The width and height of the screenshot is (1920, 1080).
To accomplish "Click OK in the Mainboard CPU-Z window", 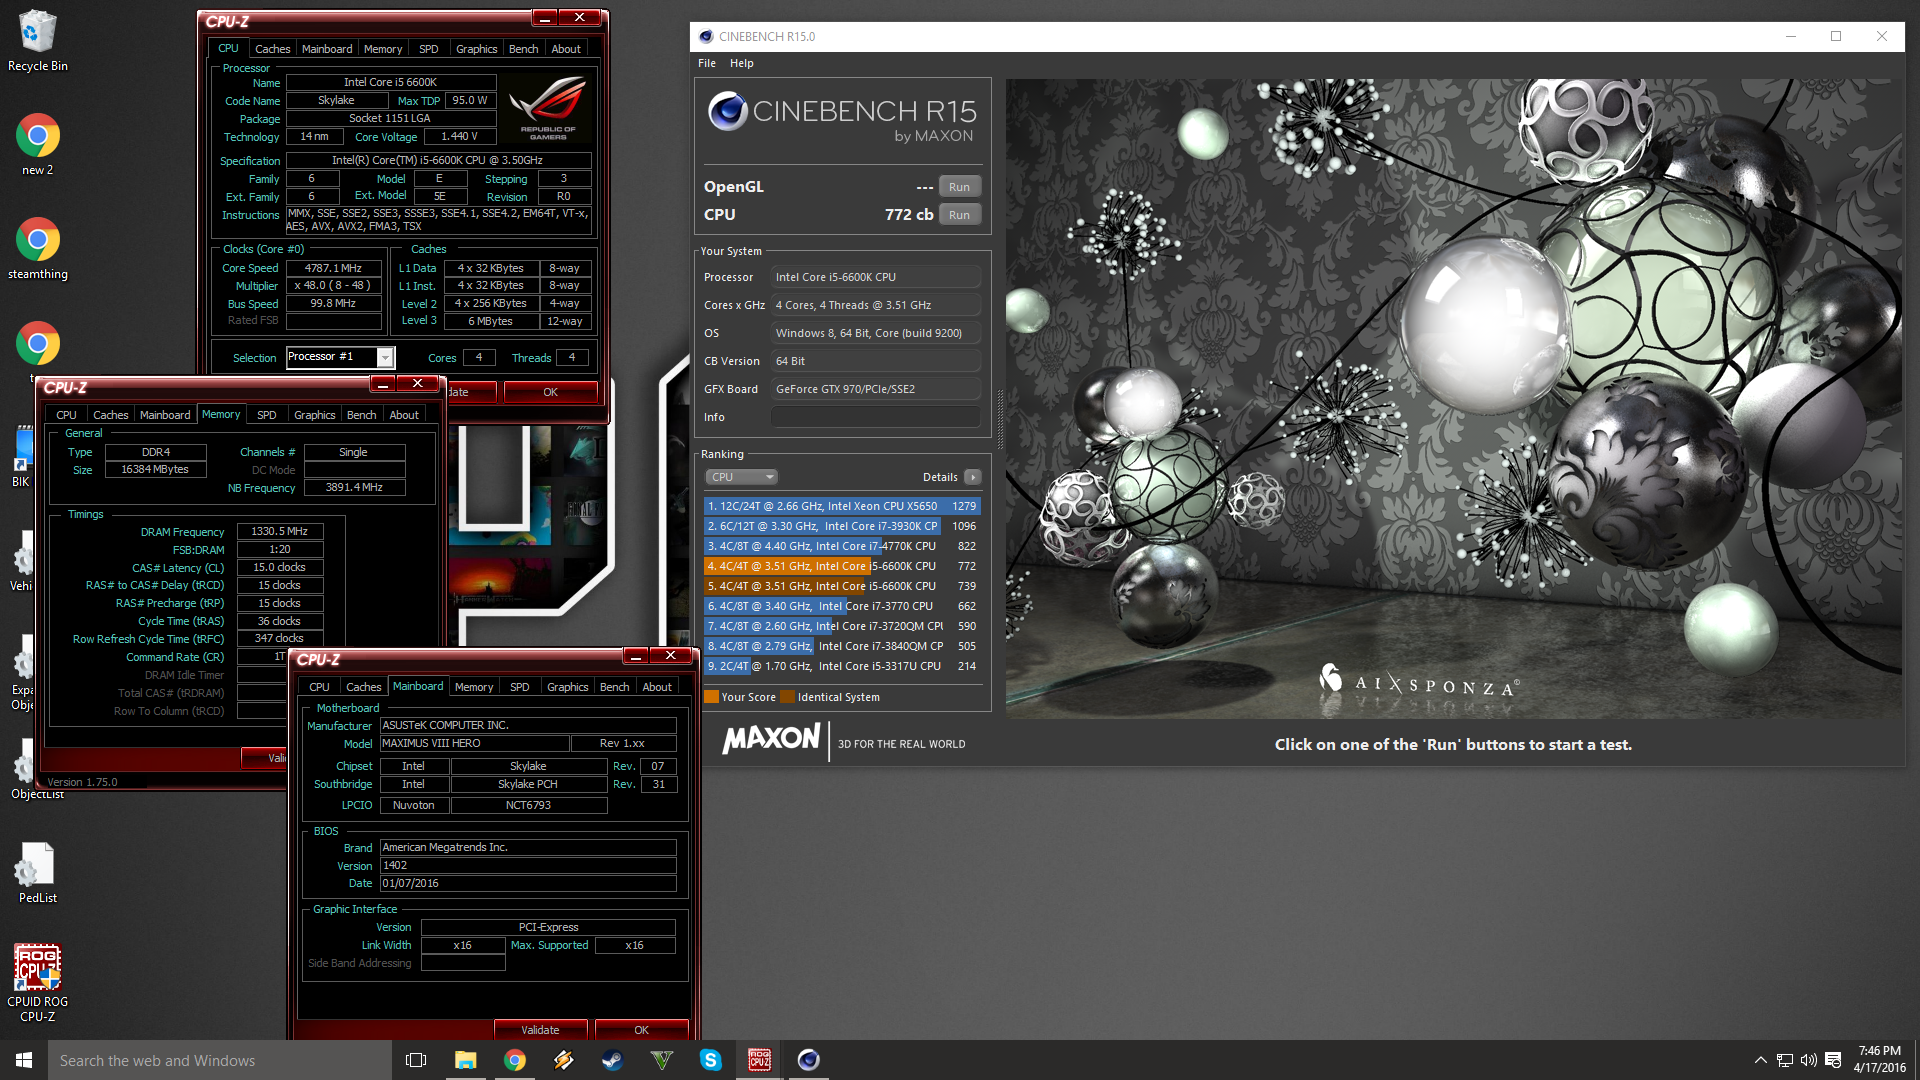I will [641, 1030].
